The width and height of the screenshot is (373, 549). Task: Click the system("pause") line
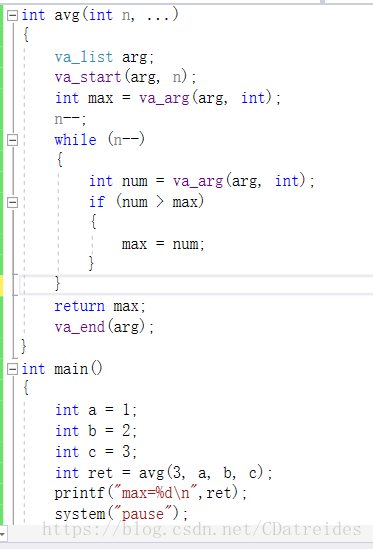[121, 514]
